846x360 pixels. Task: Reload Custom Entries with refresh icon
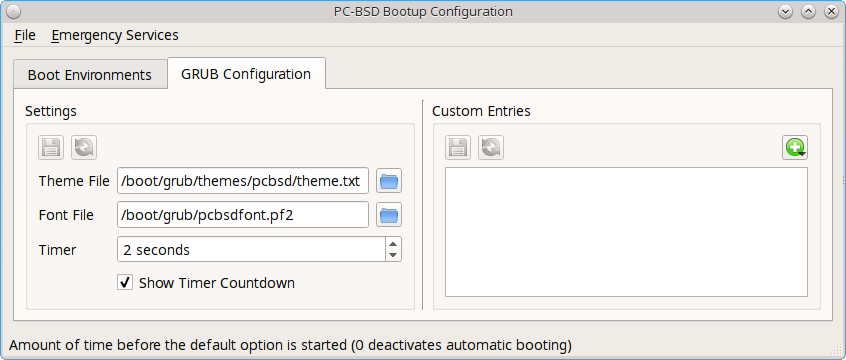tap(491, 147)
